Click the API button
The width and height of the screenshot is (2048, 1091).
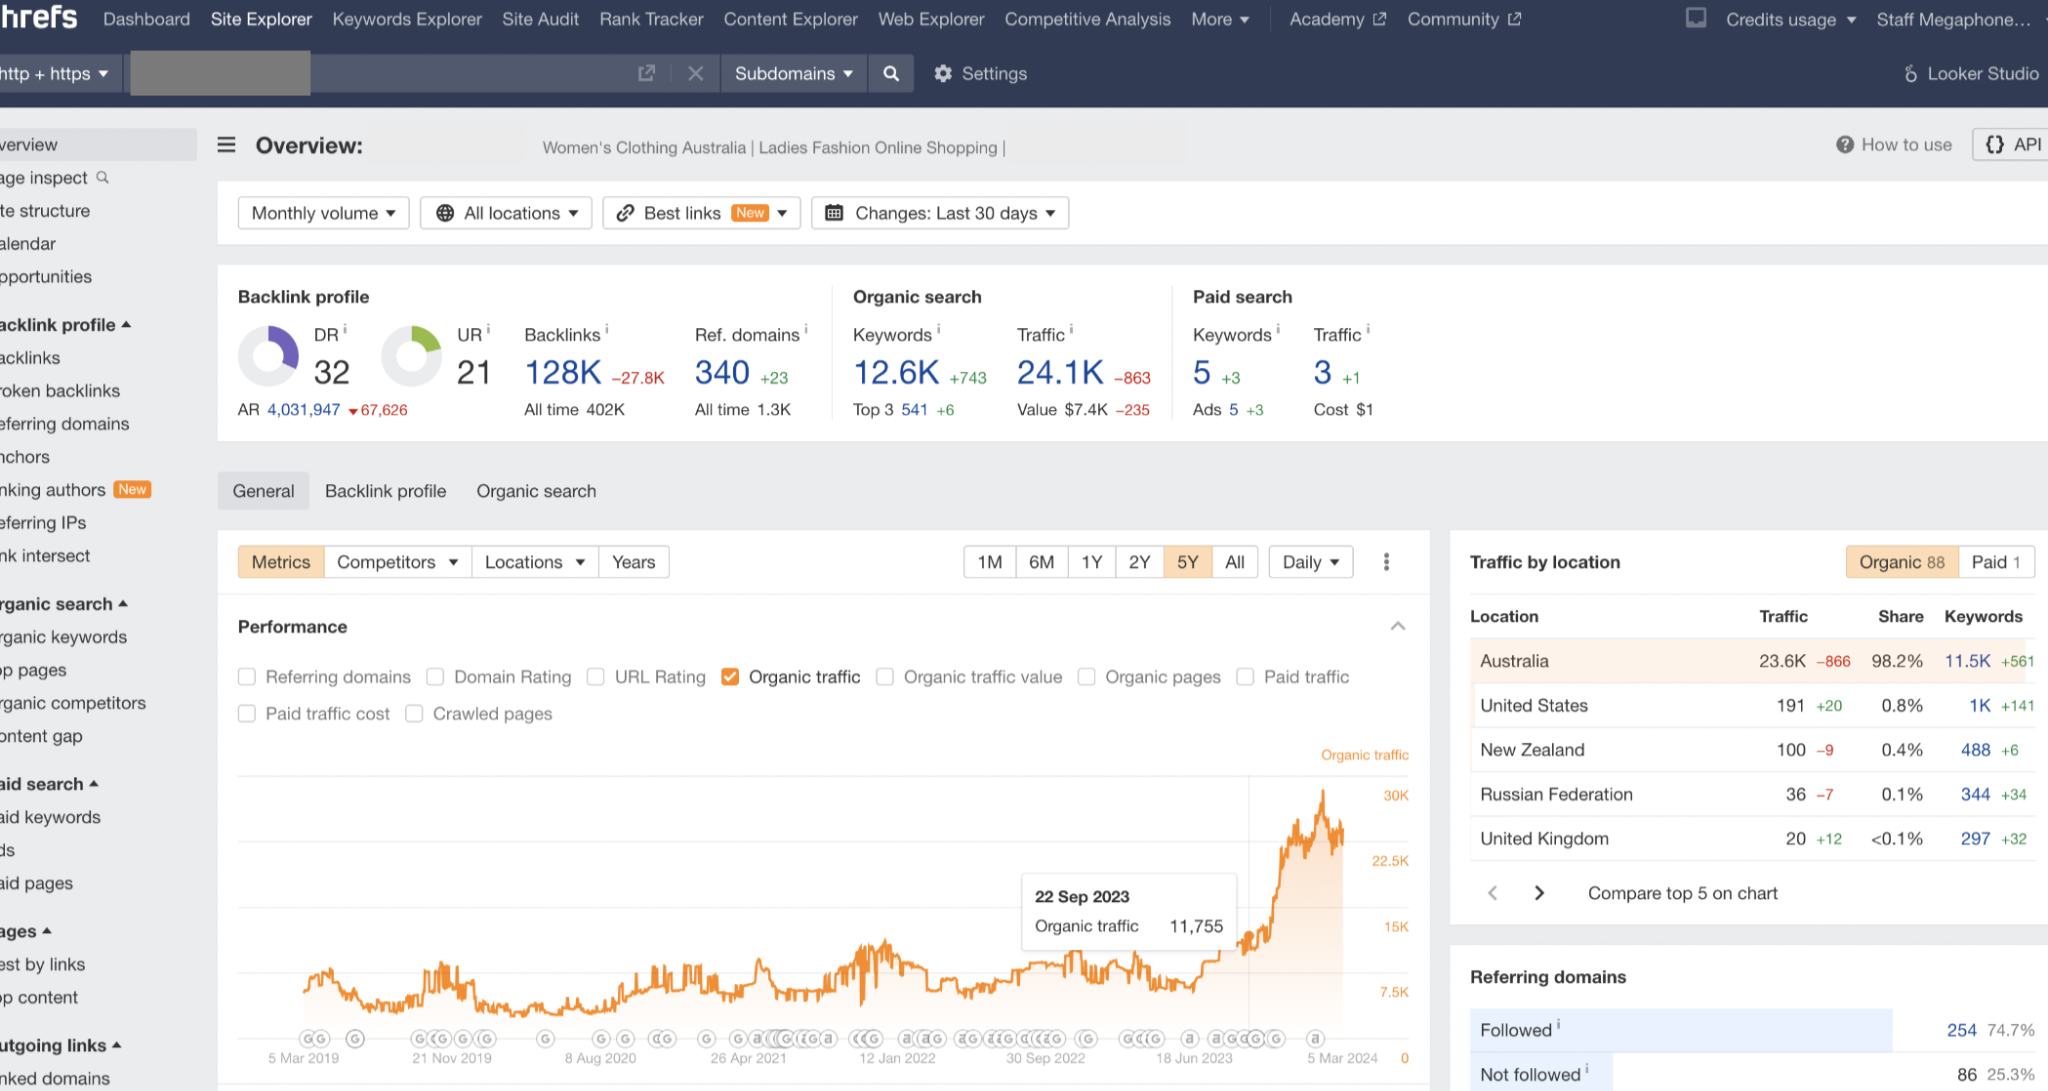[x=2013, y=145]
